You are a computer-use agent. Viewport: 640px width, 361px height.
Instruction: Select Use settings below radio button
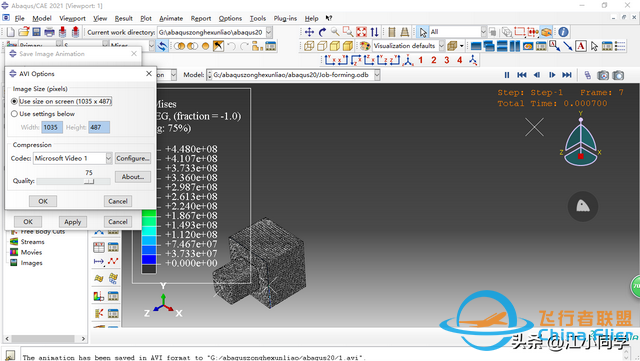pos(43,114)
